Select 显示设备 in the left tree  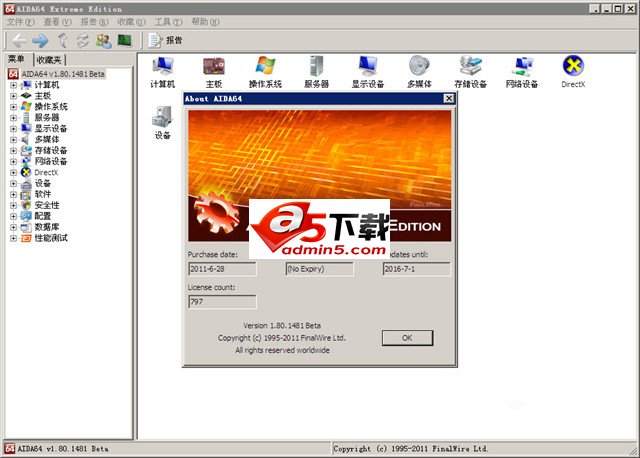point(51,129)
